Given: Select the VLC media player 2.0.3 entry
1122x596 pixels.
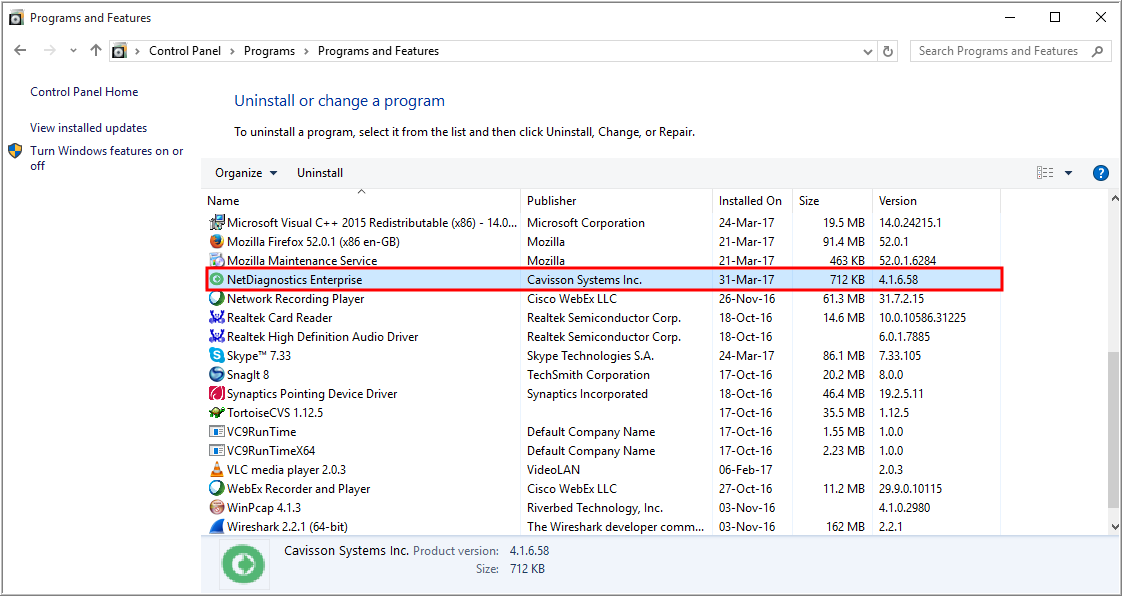Looking at the screenshot, I should (286, 469).
